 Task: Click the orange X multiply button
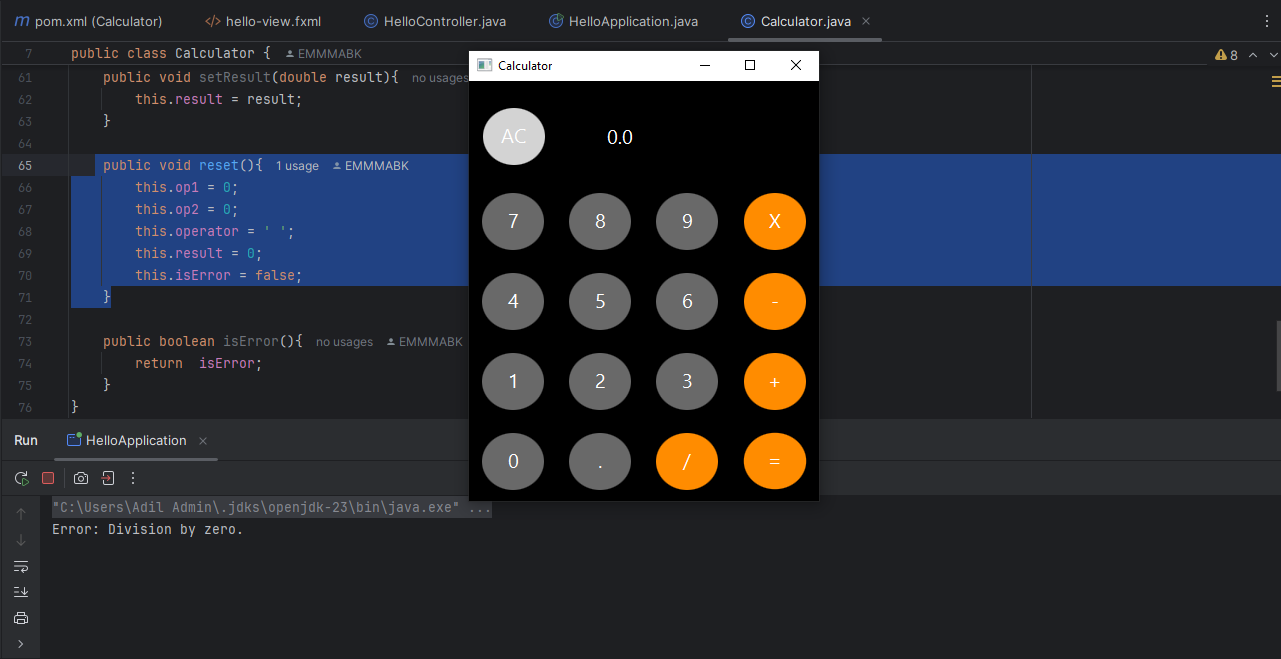775,221
